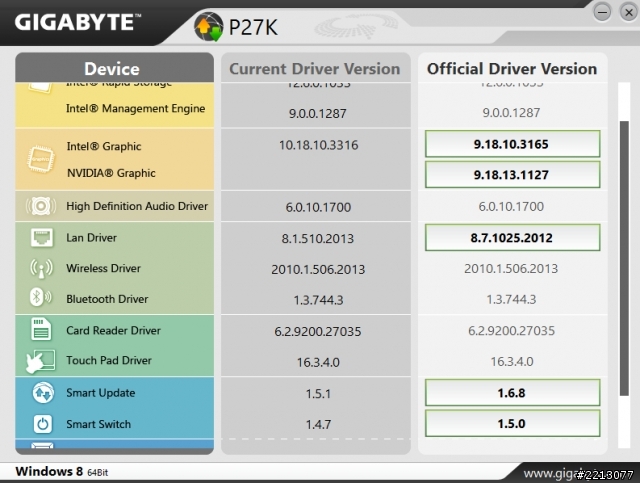Click the Official Driver Version column header

(x=512, y=69)
